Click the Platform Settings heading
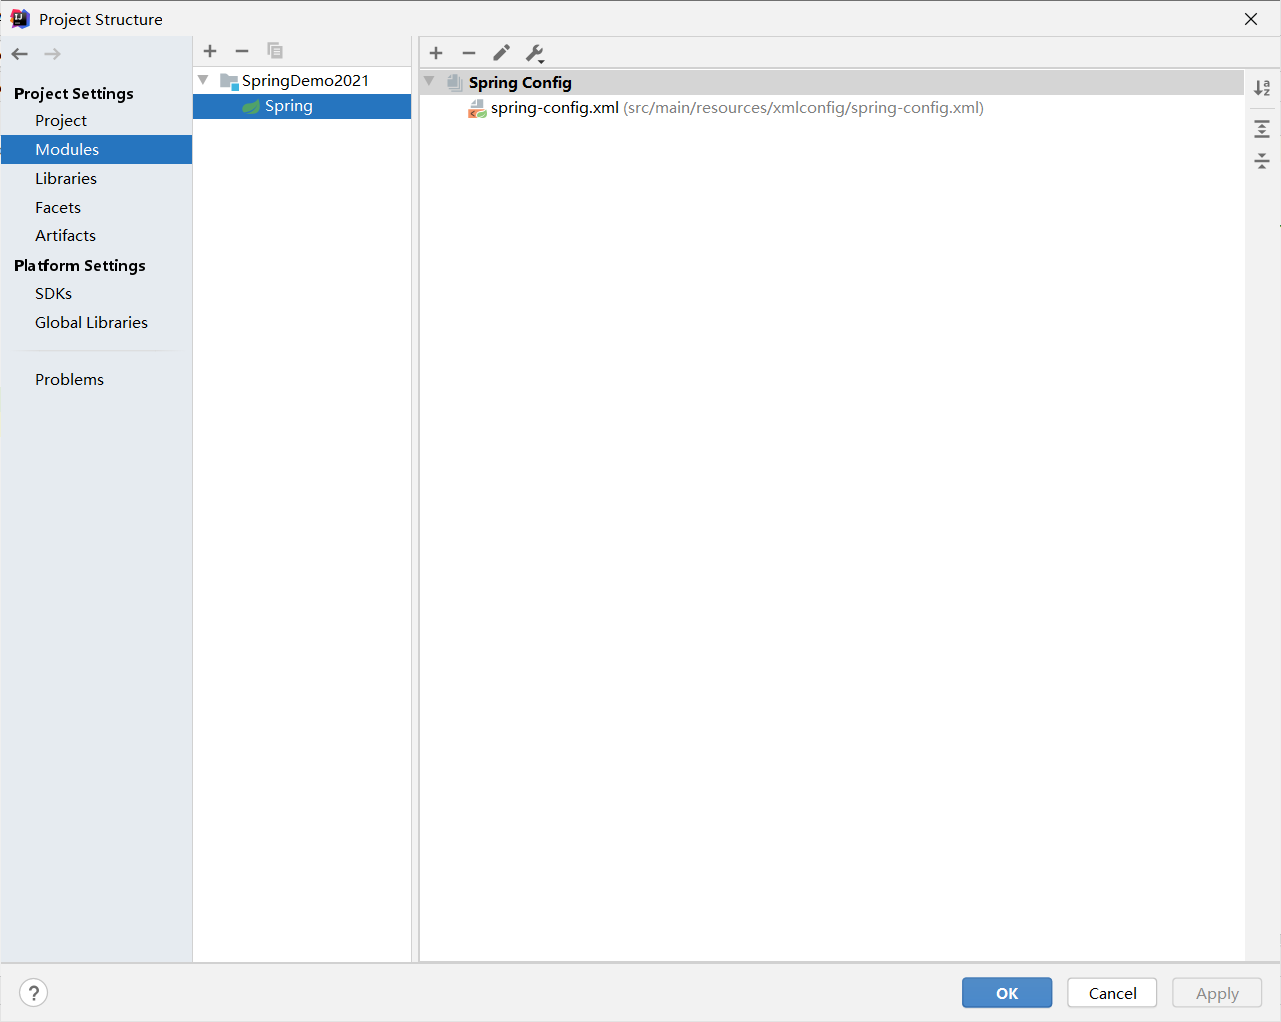1281x1022 pixels. click(x=80, y=265)
